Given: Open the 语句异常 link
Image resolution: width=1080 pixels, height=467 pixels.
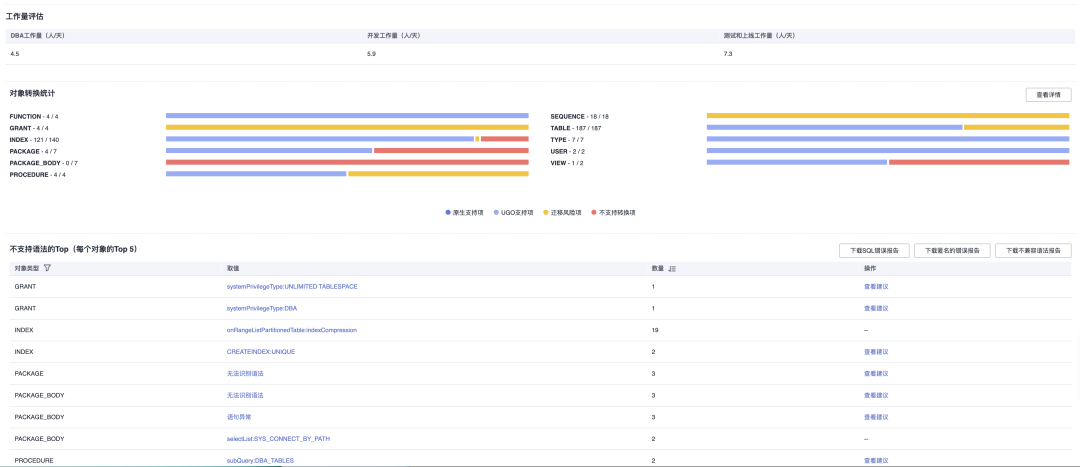Looking at the screenshot, I should point(239,417).
